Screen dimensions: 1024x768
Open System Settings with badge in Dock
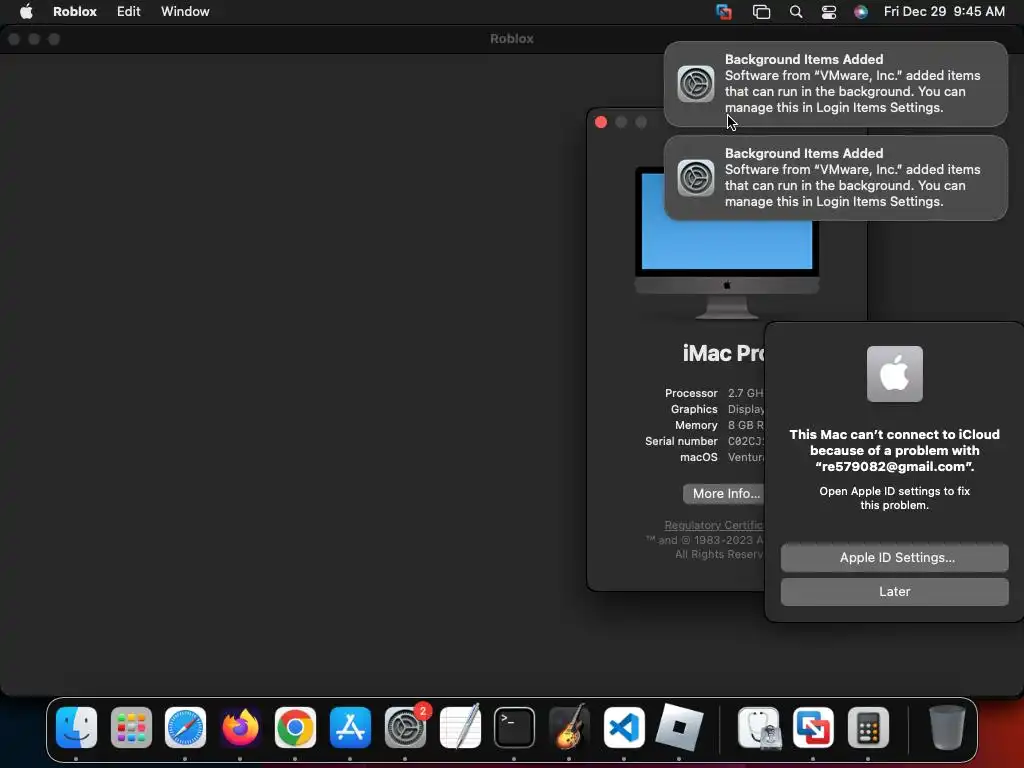point(406,727)
